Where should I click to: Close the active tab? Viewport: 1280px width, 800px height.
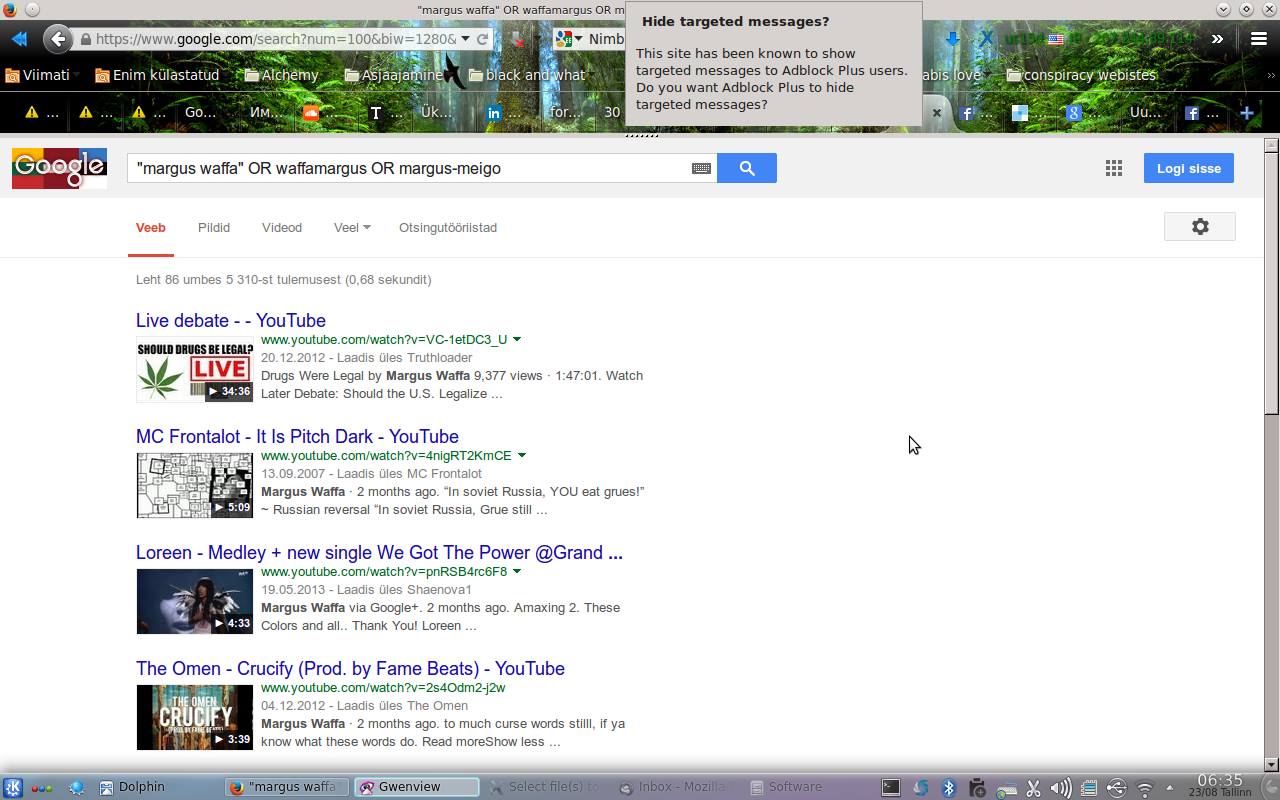(x=936, y=113)
